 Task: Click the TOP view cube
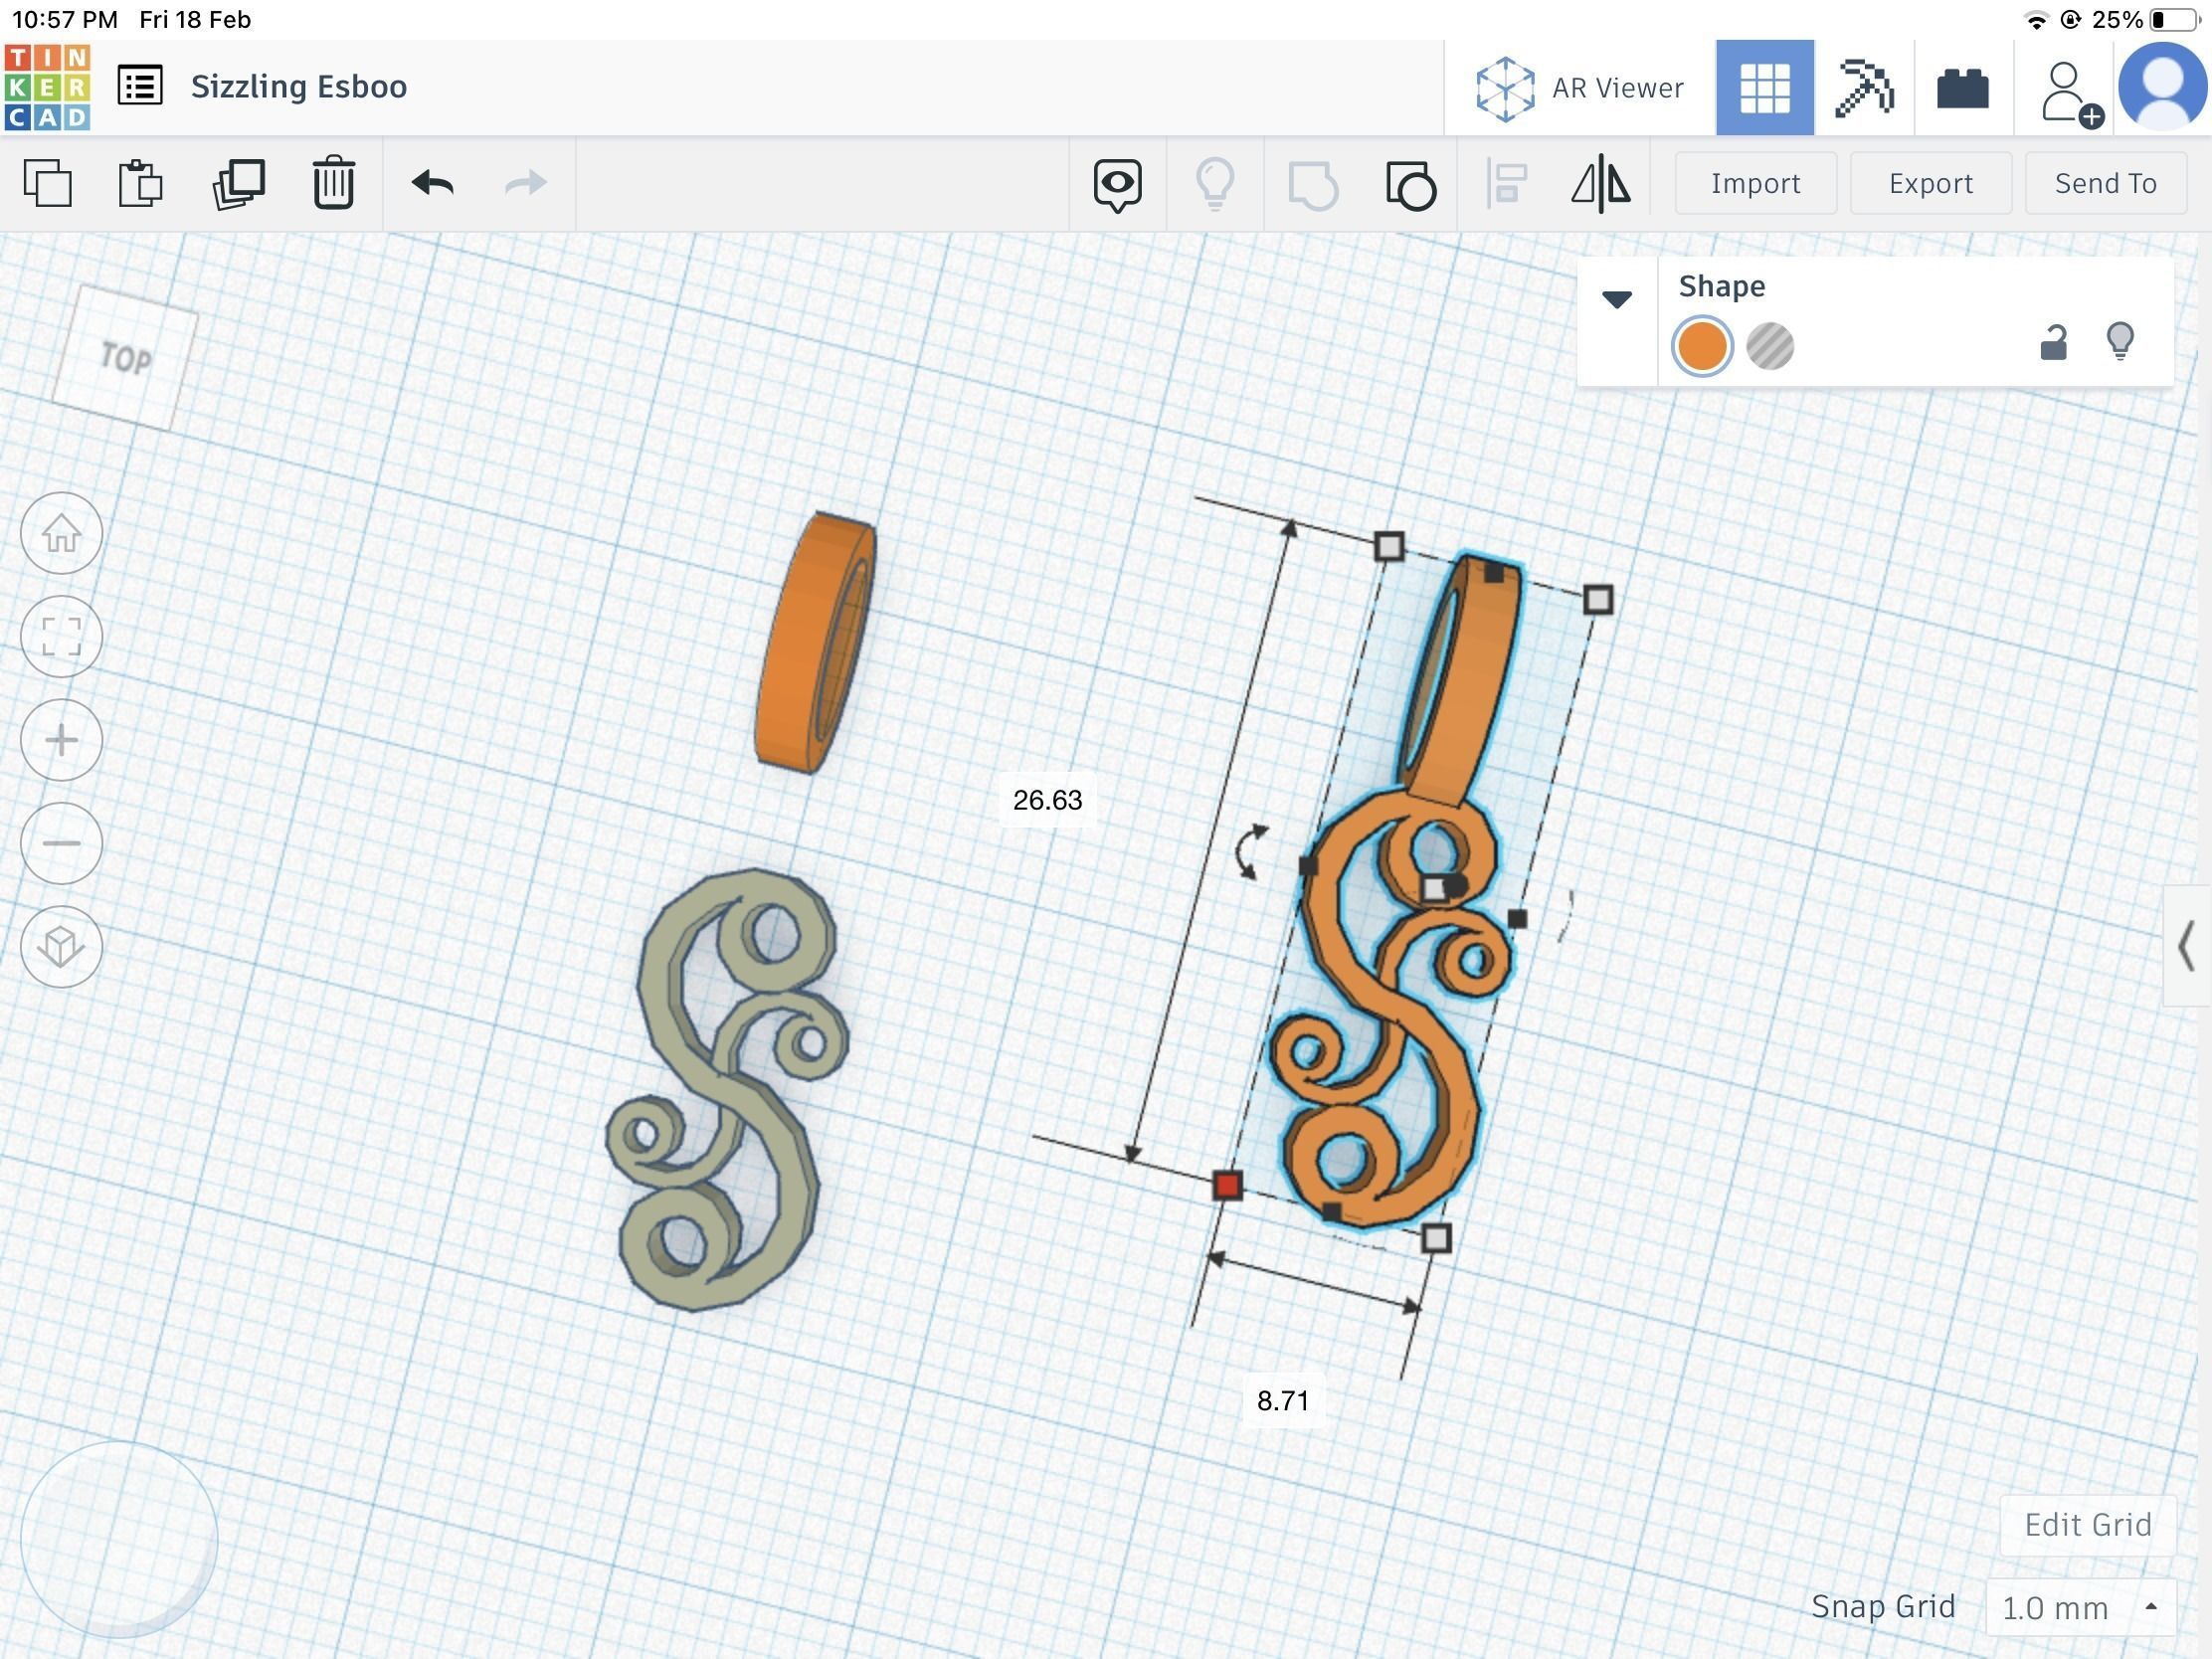click(x=125, y=358)
